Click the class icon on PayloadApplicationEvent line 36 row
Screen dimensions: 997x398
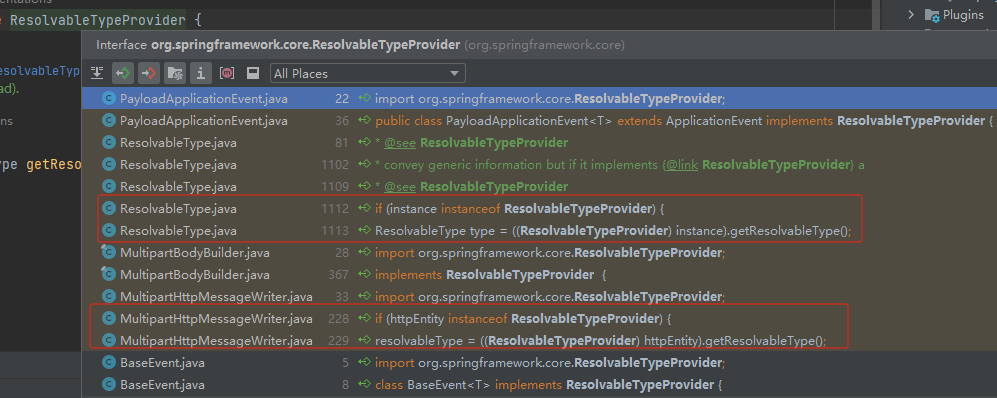click(x=109, y=121)
